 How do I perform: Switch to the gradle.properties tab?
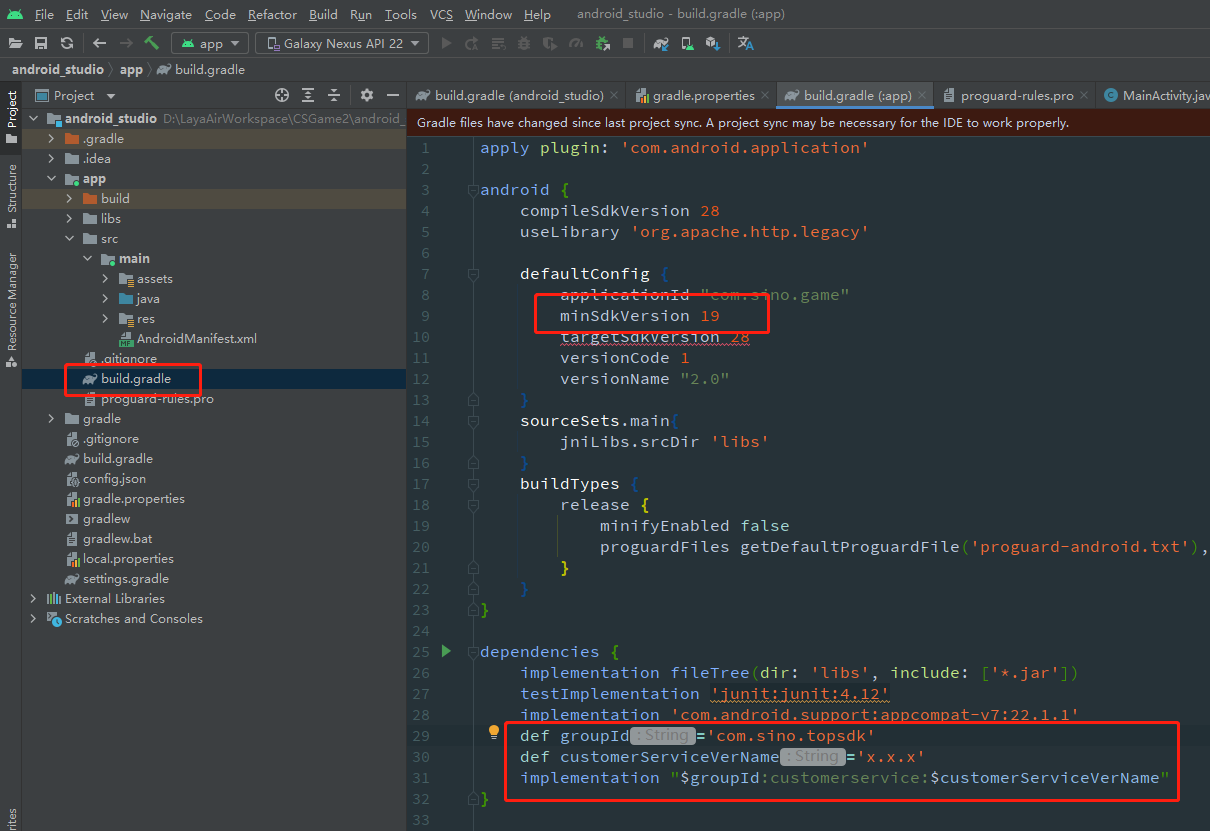point(703,95)
